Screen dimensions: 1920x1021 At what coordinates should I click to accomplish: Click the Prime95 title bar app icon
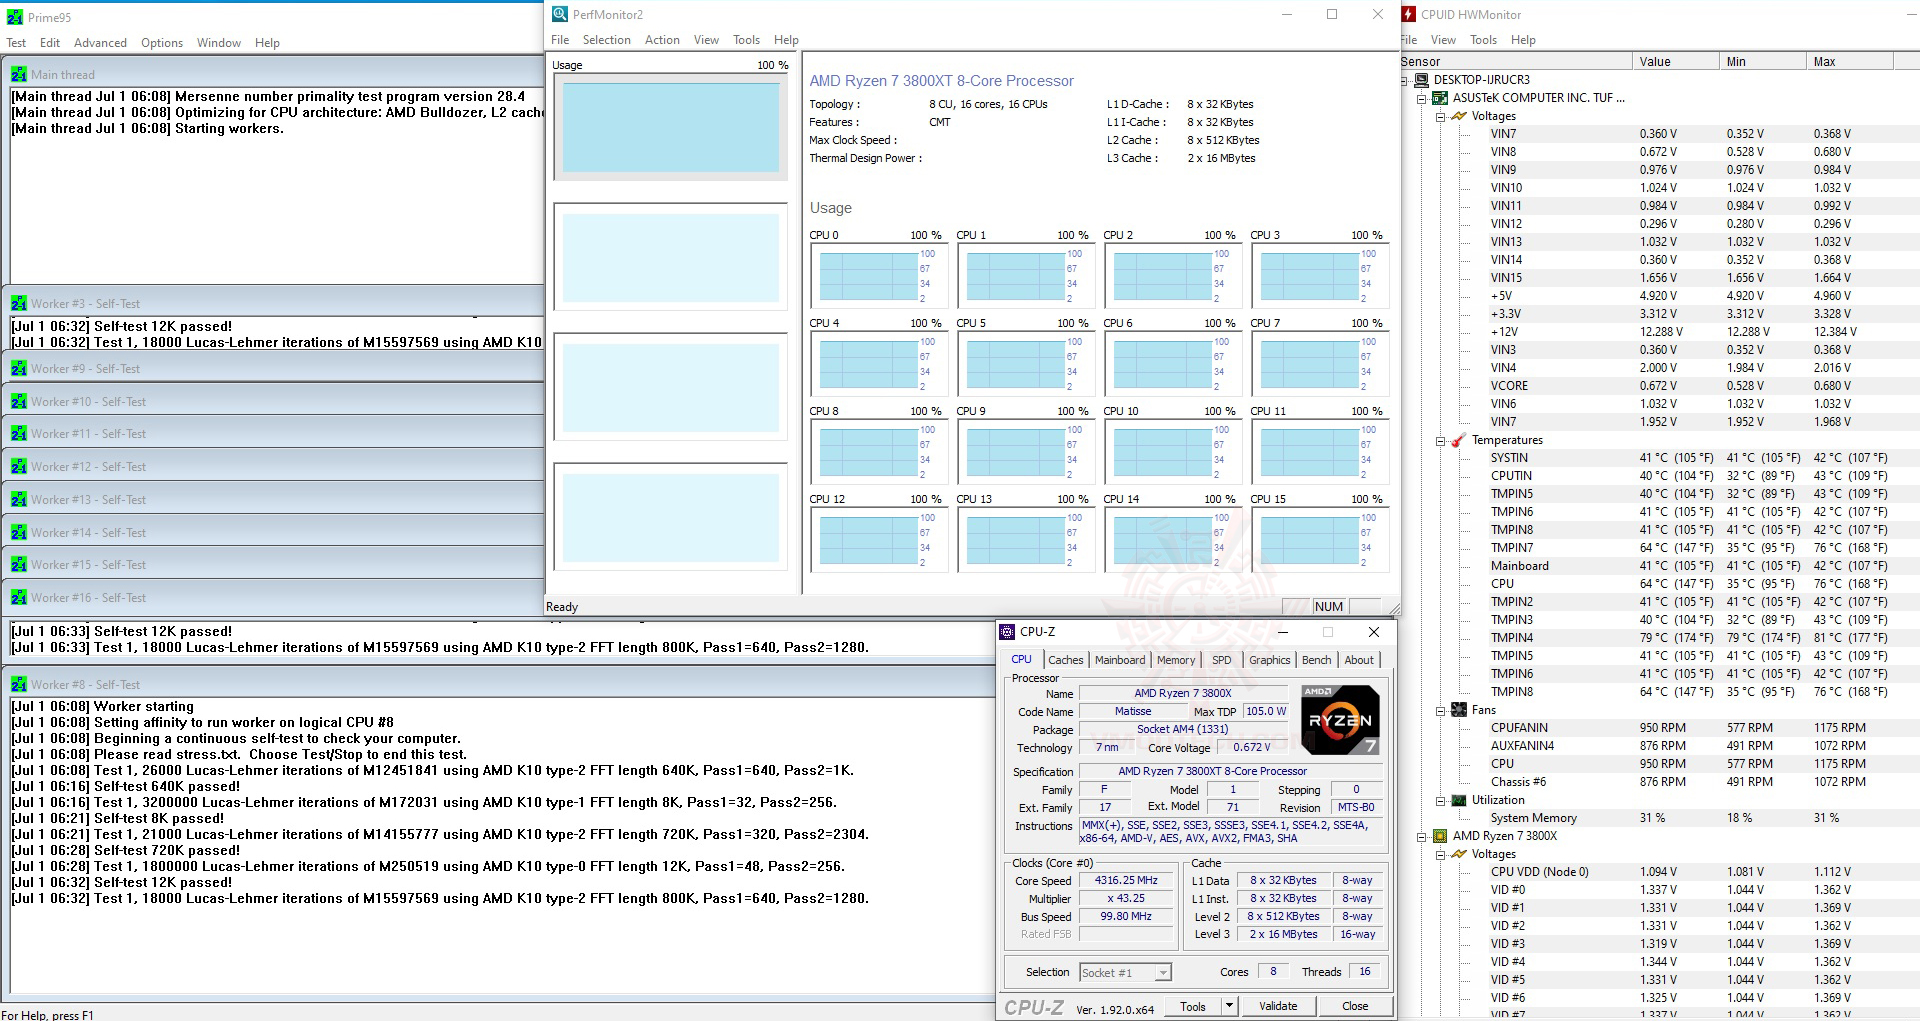pyautogui.click(x=15, y=17)
